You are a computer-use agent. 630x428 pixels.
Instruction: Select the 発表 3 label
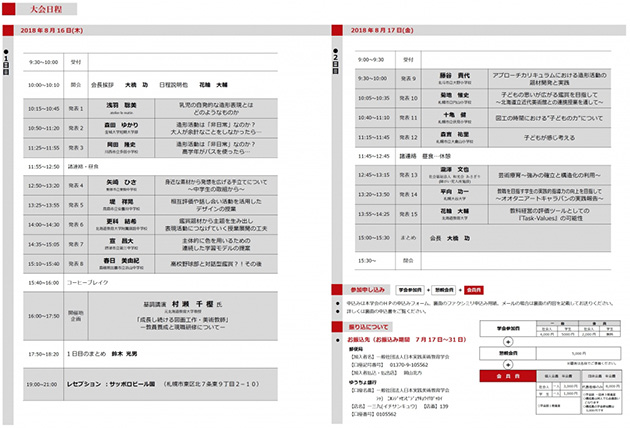click(x=76, y=148)
